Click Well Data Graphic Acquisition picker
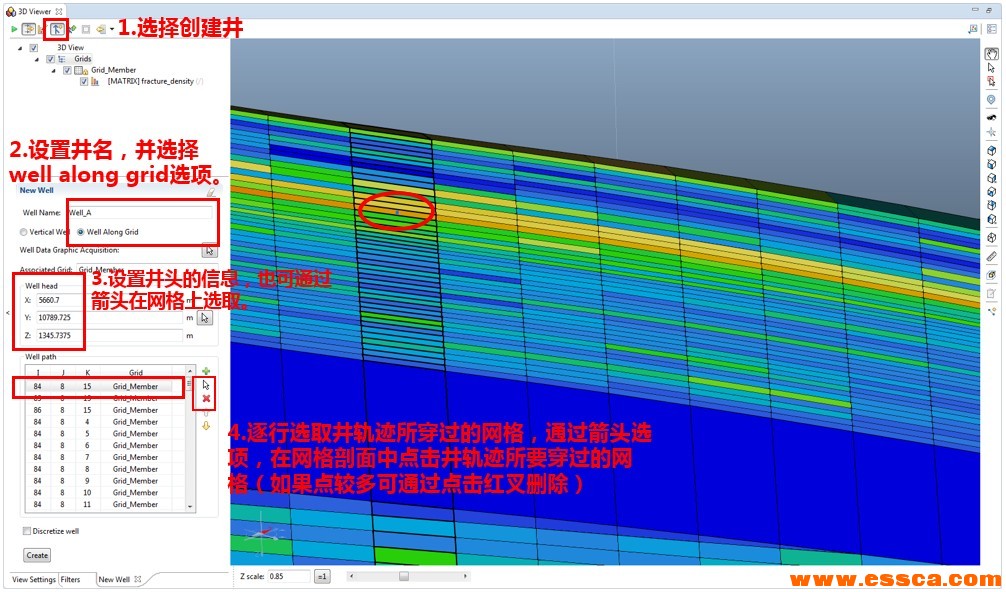 pos(209,250)
